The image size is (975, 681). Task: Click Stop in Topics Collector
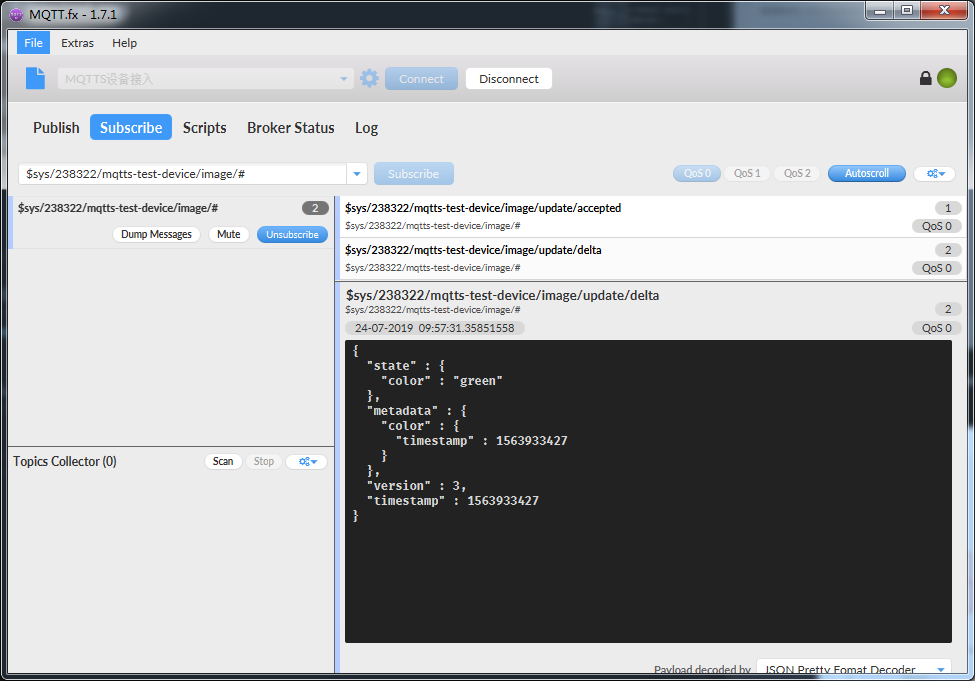coord(264,461)
